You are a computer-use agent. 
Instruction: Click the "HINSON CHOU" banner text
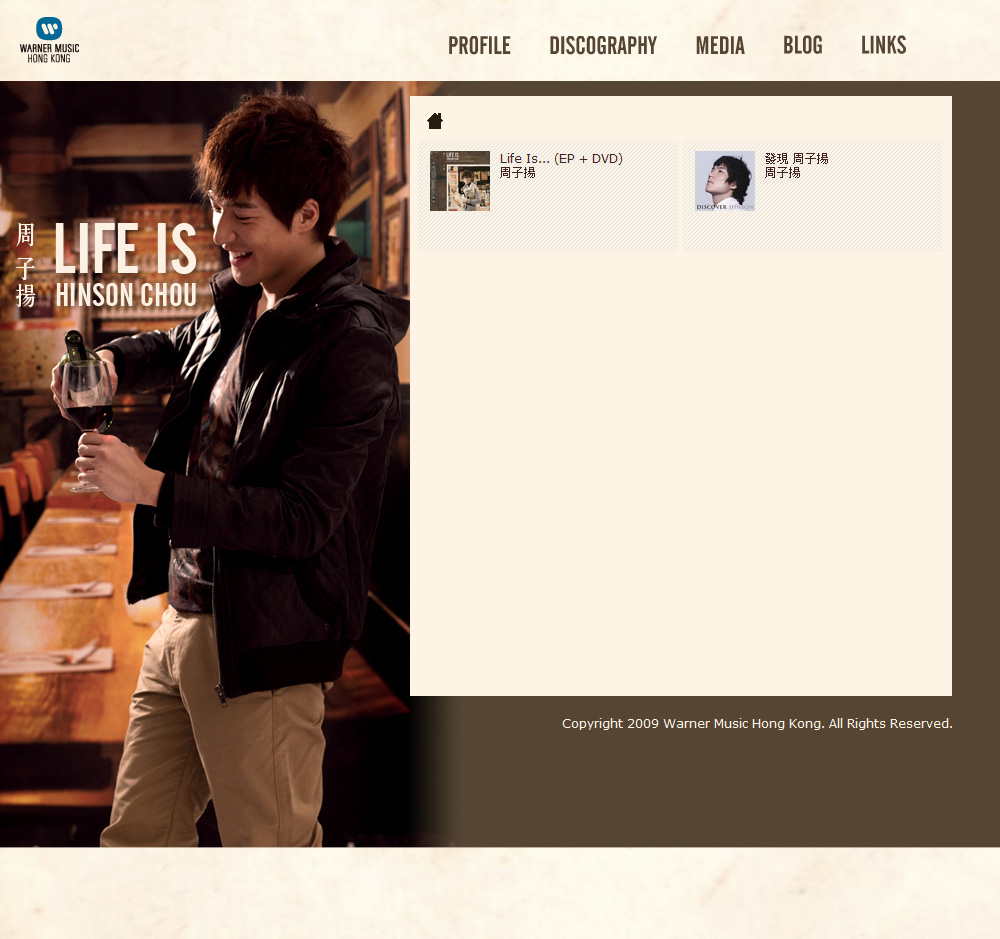pyautogui.click(x=126, y=295)
